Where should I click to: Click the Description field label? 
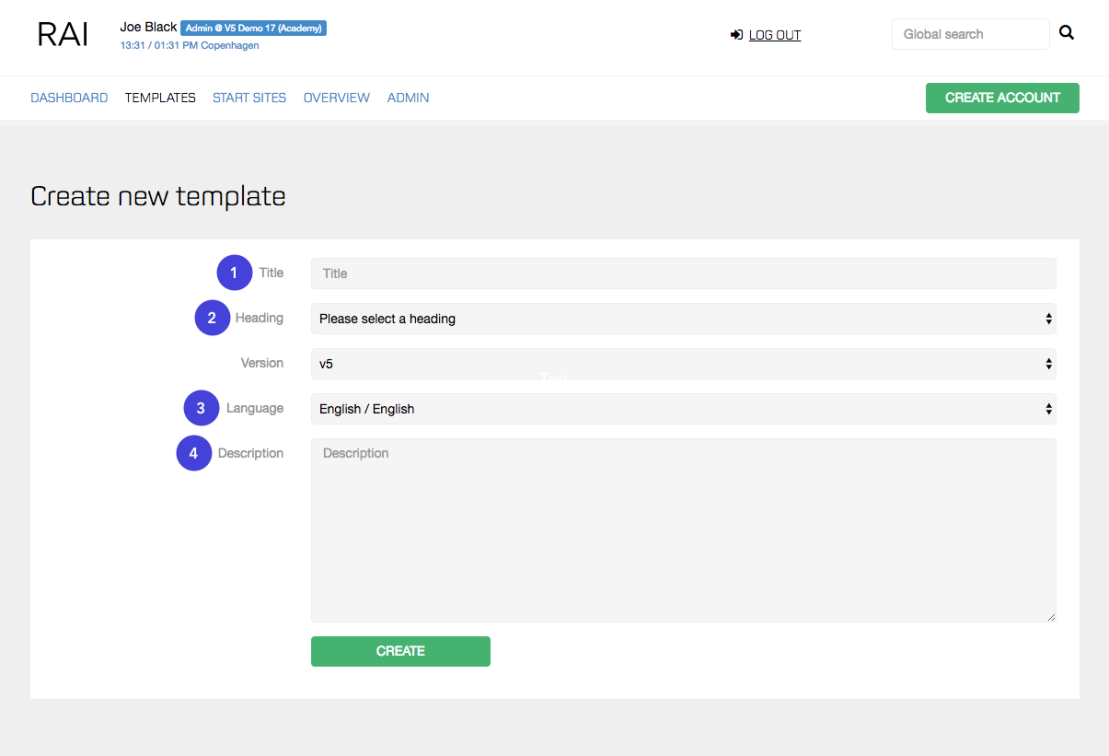250,453
